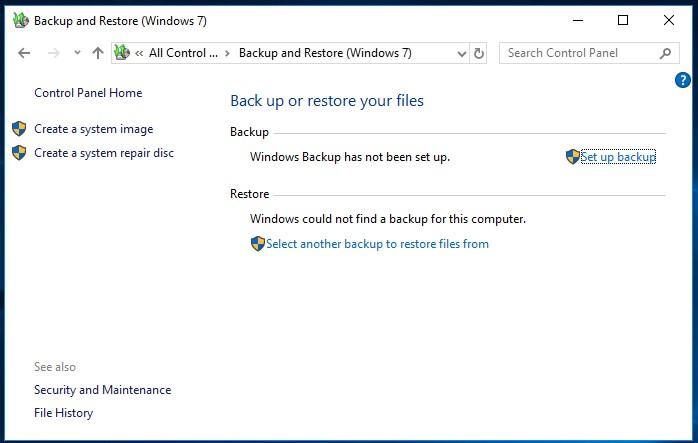
Task: Maximize the Backup and Restore window
Action: tap(623, 20)
